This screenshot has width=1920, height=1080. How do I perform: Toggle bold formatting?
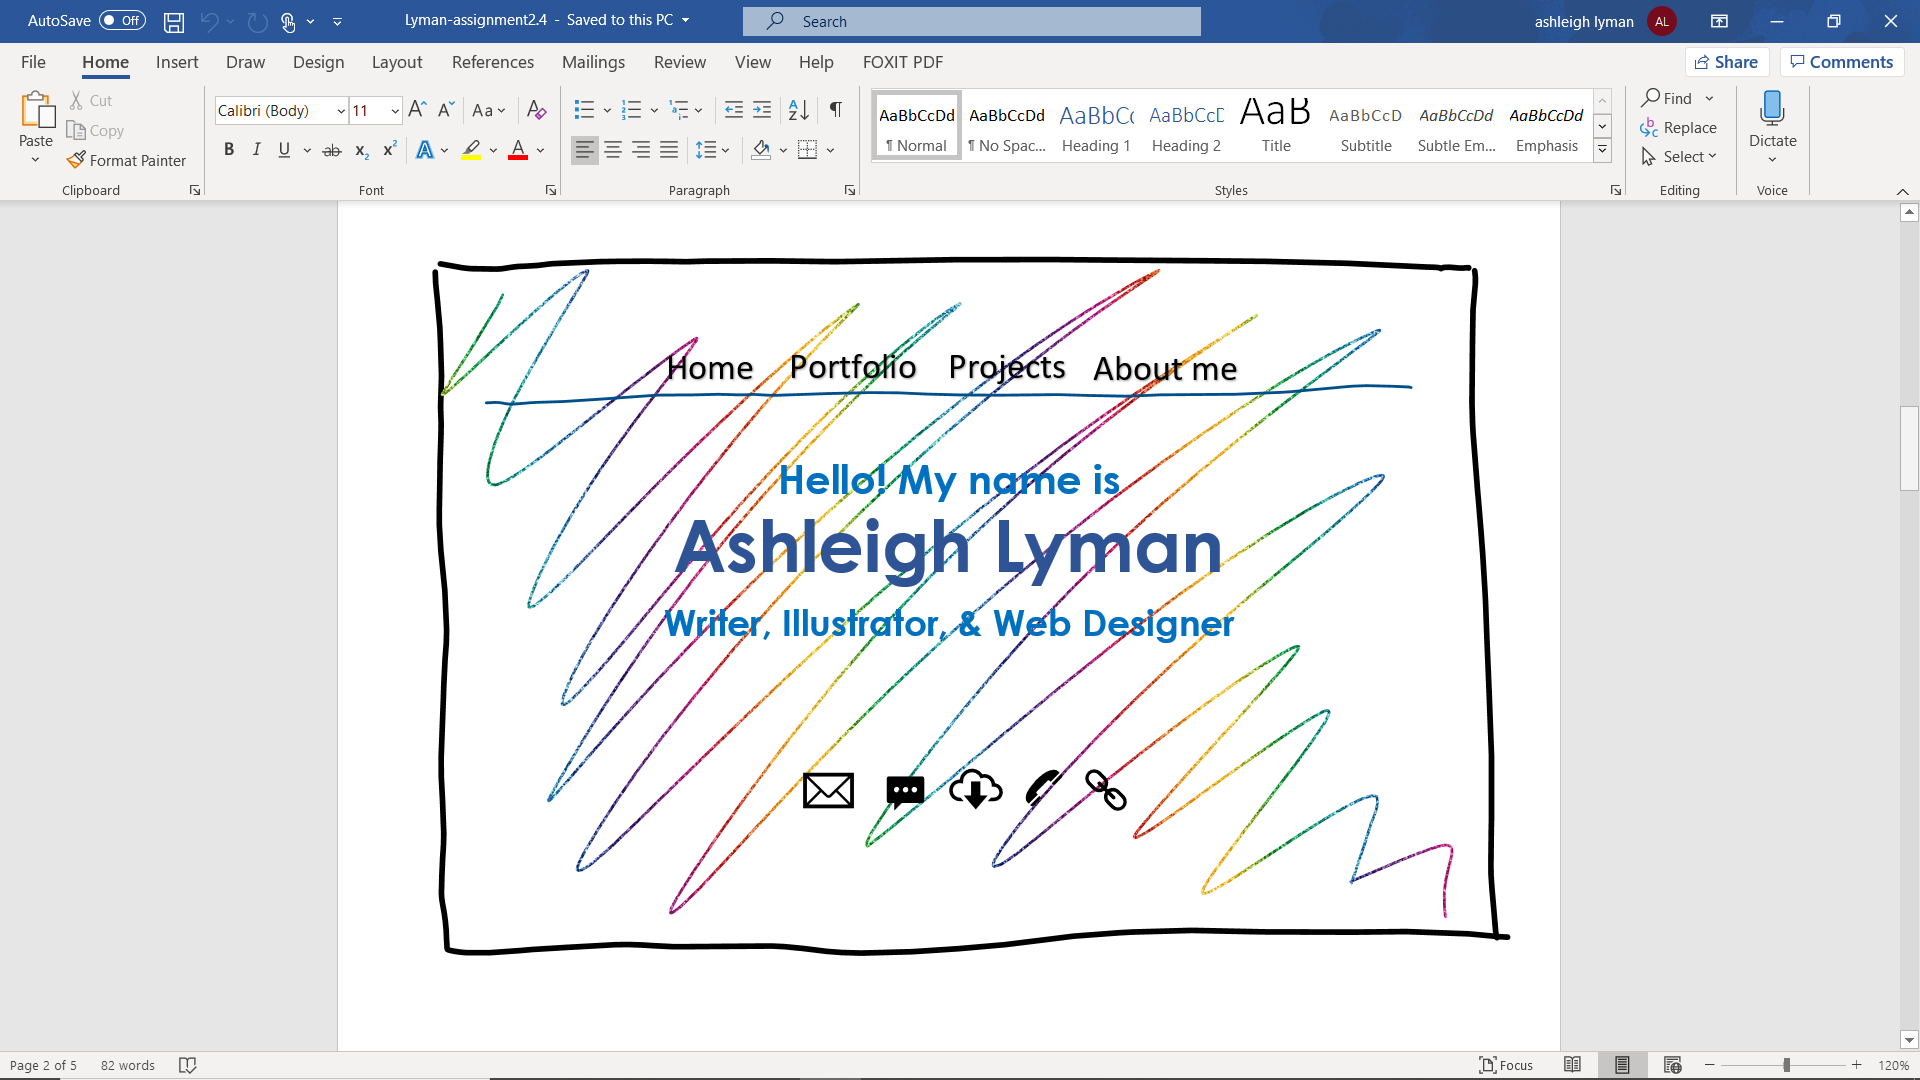[x=229, y=150]
